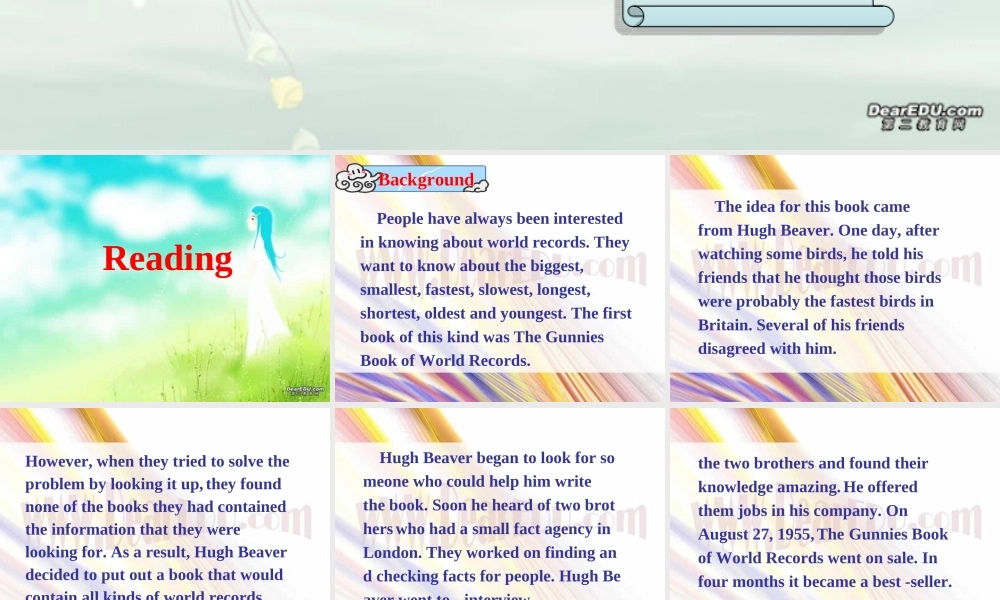Click the red Reading title text
This screenshot has width=1000, height=600.
click(x=167, y=259)
